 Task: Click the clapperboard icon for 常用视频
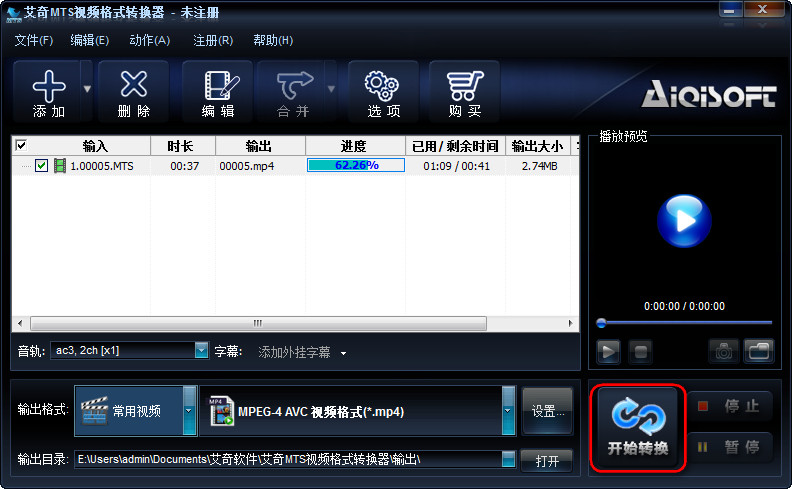[x=94, y=410]
